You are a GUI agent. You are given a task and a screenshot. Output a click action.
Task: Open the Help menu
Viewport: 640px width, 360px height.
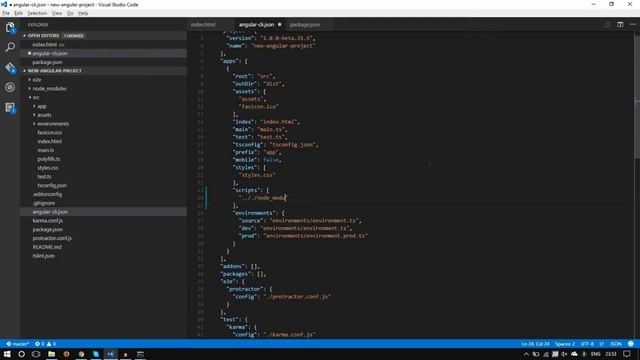pos(83,13)
